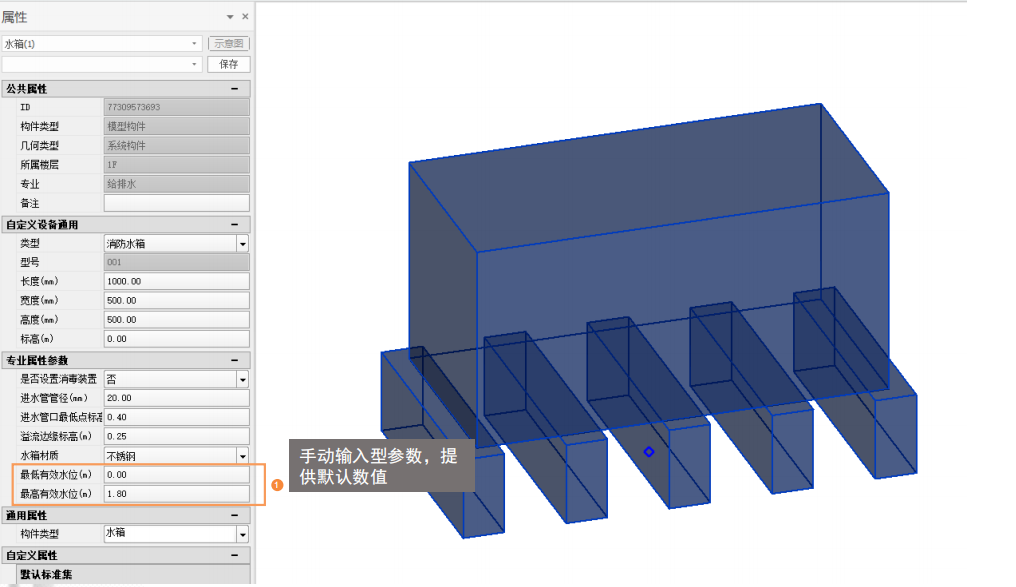Collapse the 公共属性 section
1016x587 pixels.
click(x=234, y=89)
